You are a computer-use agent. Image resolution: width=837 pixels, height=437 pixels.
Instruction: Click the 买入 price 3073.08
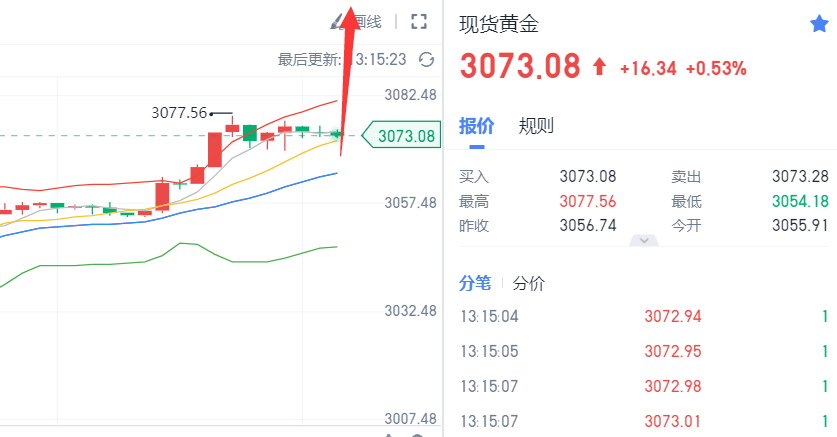[x=588, y=176]
